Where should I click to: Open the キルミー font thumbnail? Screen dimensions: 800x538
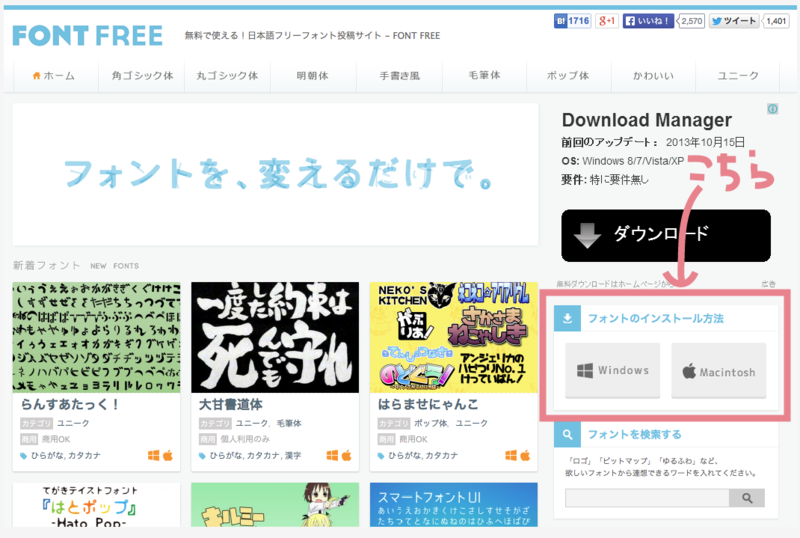tap(275, 505)
